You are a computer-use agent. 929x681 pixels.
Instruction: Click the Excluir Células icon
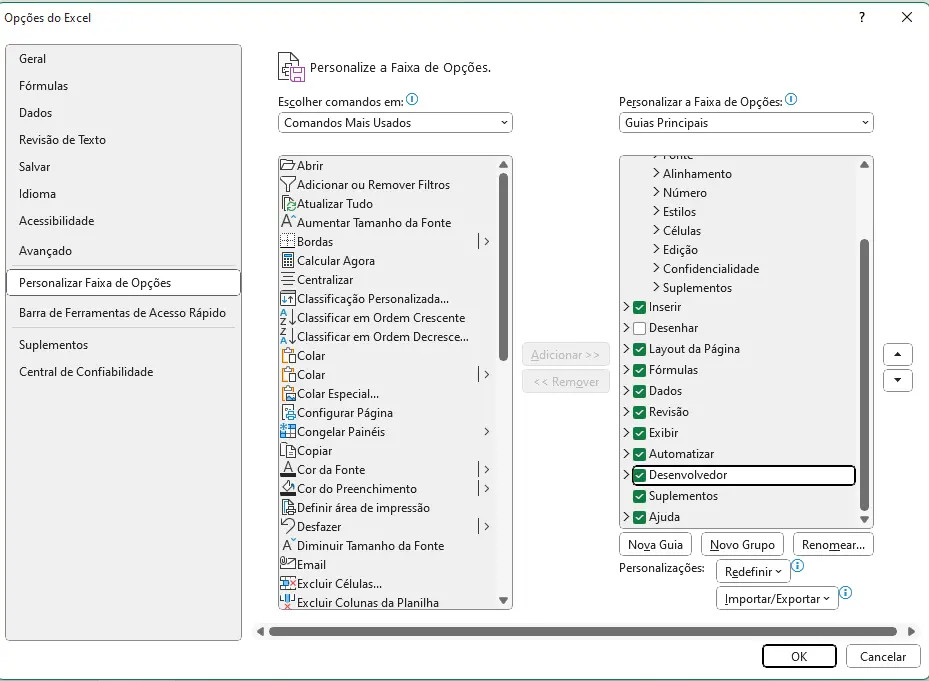point(287,583)
